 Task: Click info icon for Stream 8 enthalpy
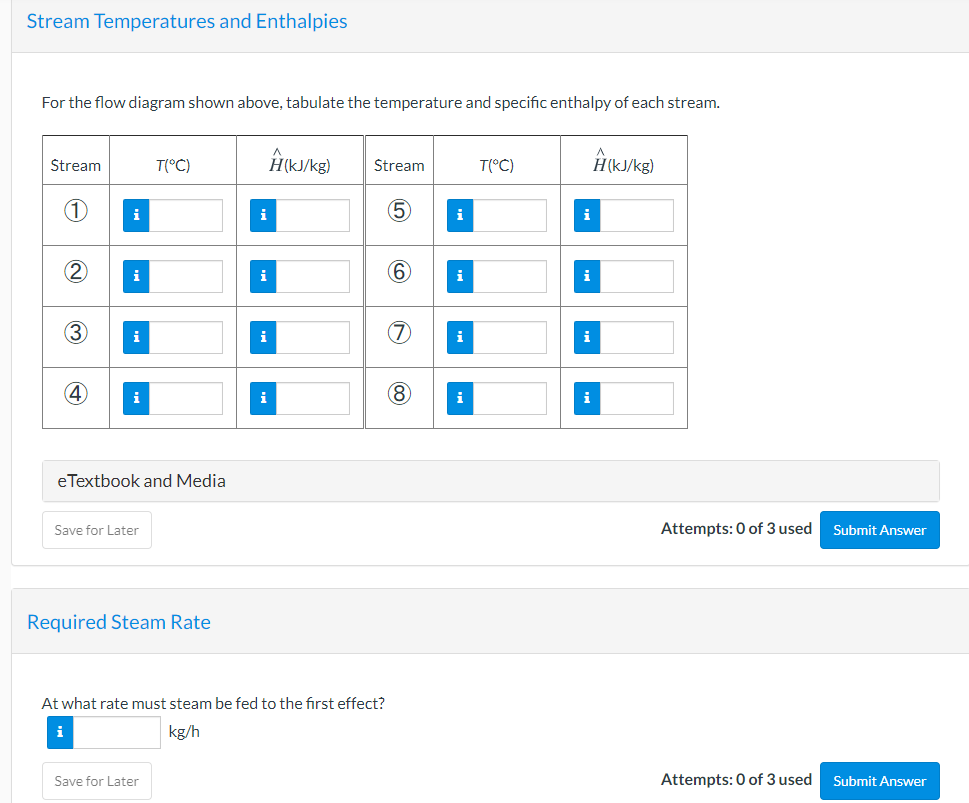click(x=587, y=398)
